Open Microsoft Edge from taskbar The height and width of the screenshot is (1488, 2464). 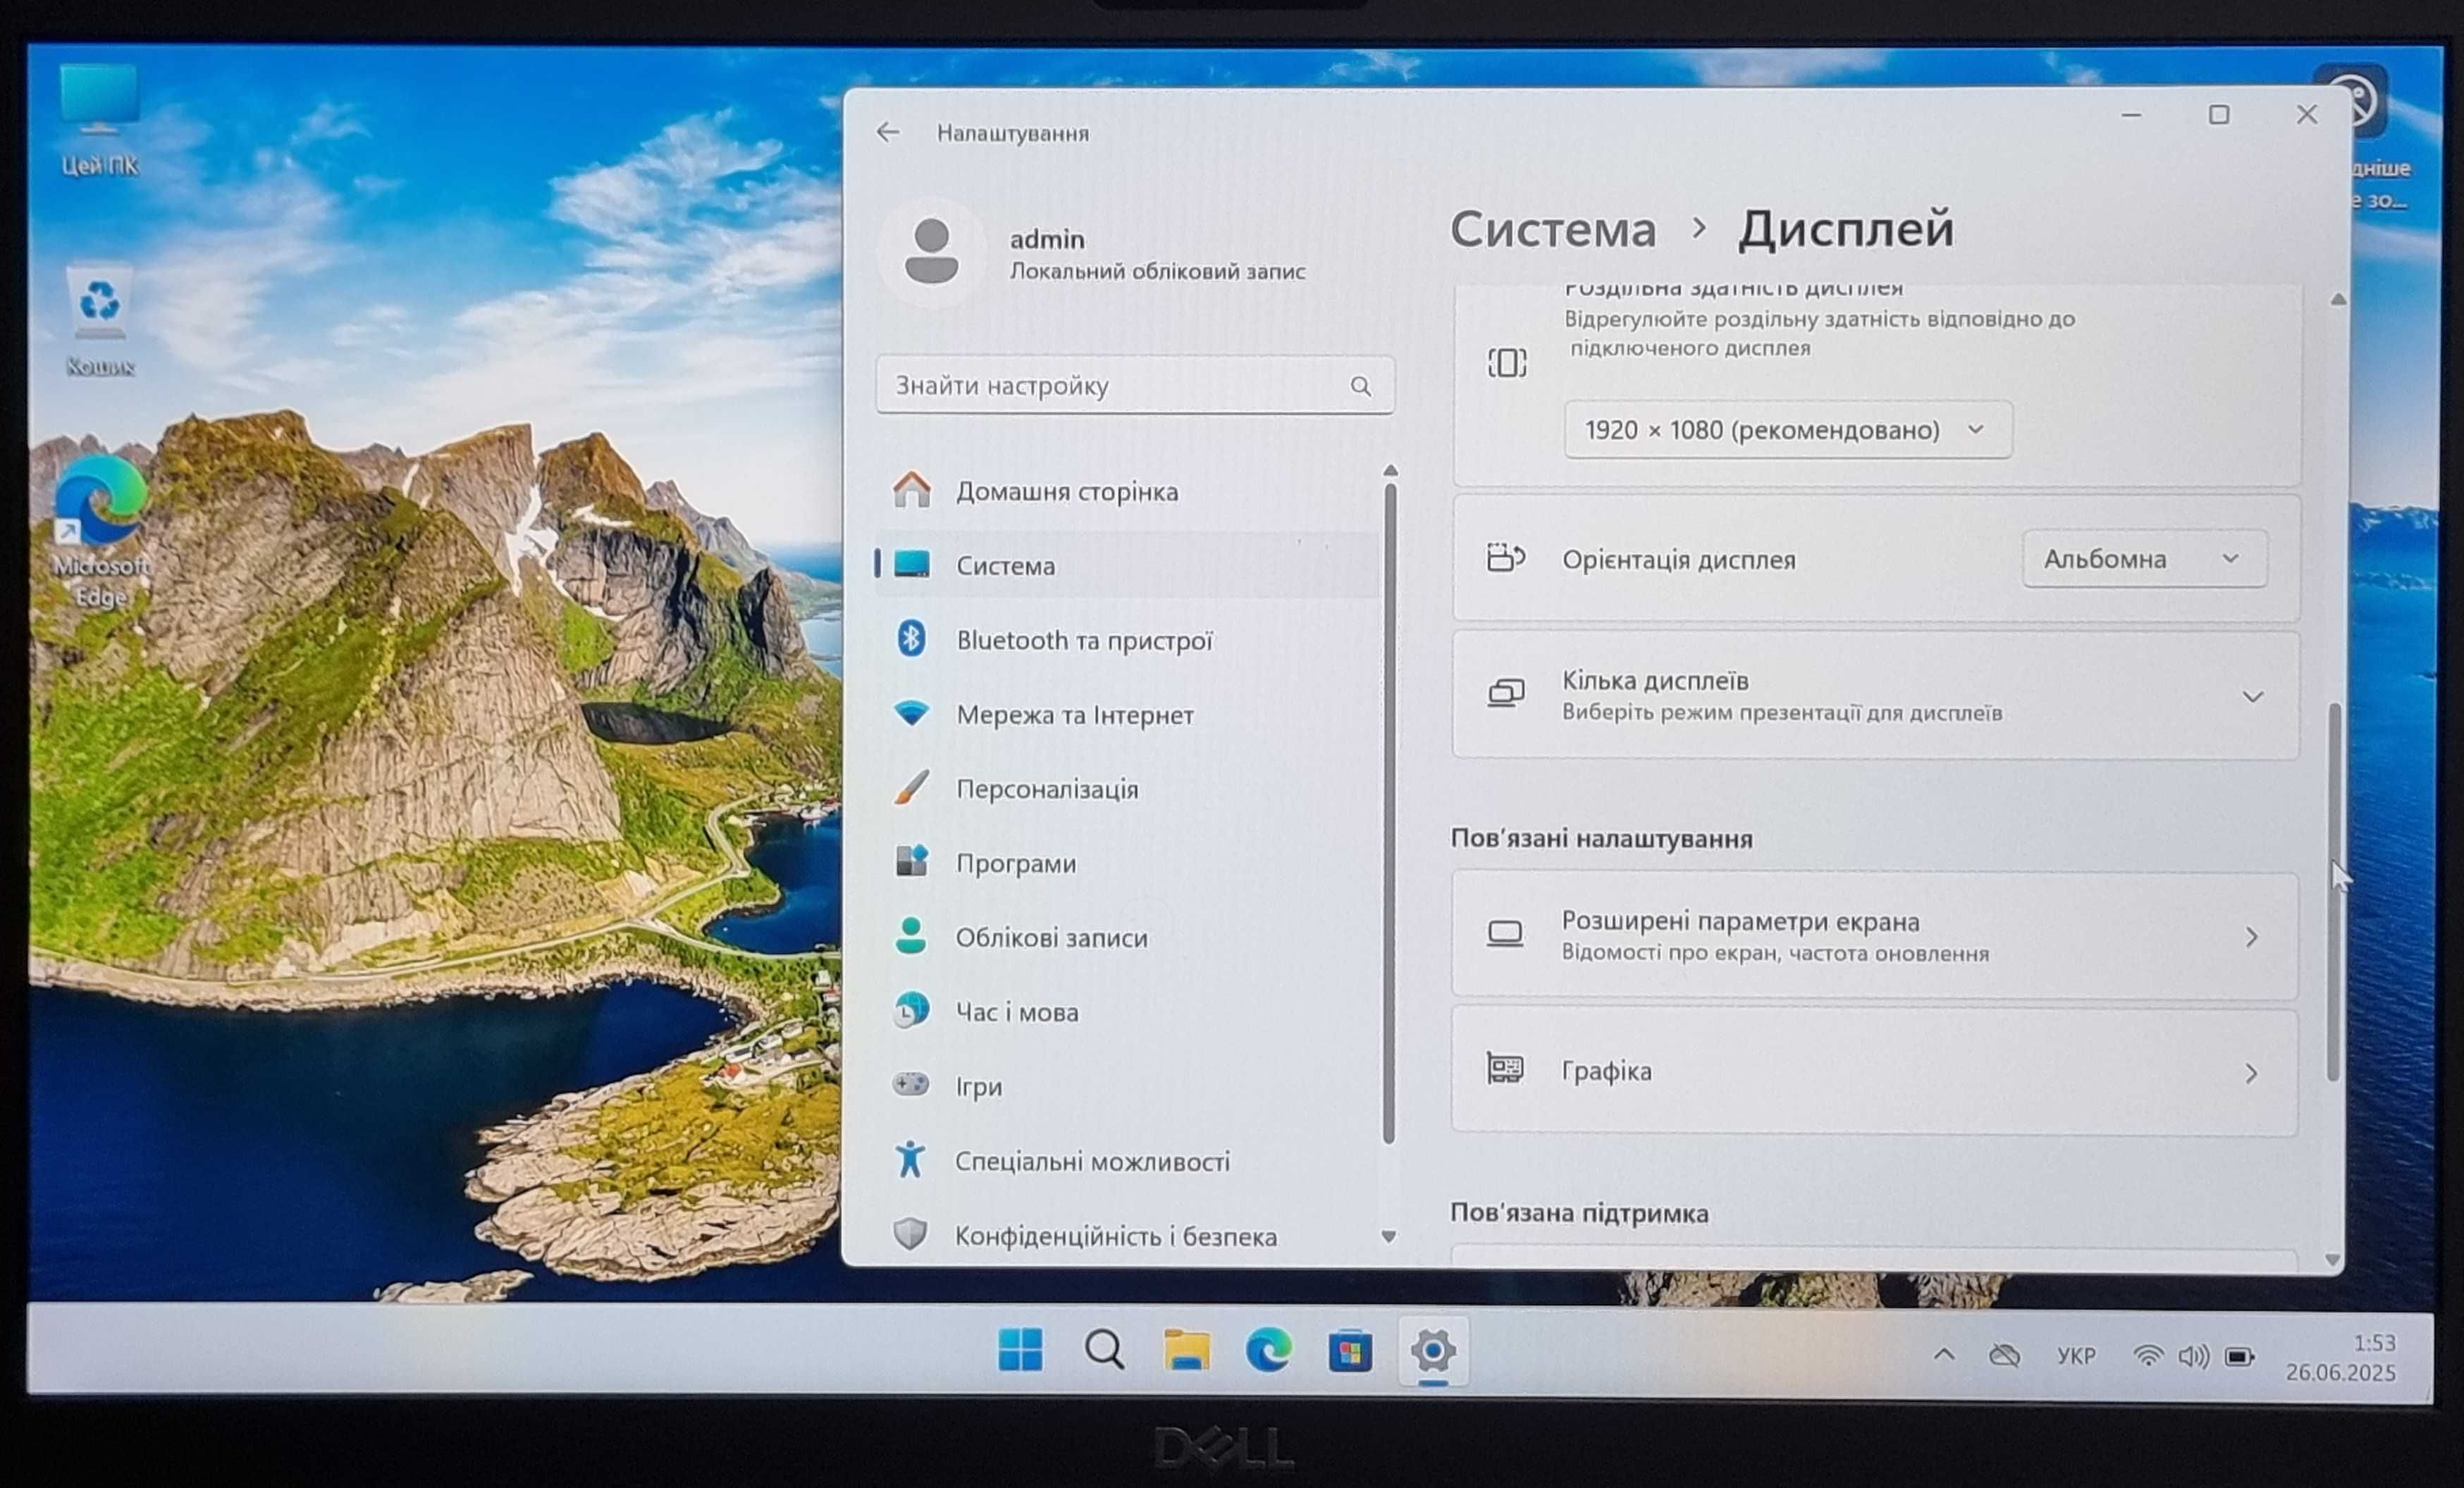(1268, 1351)
